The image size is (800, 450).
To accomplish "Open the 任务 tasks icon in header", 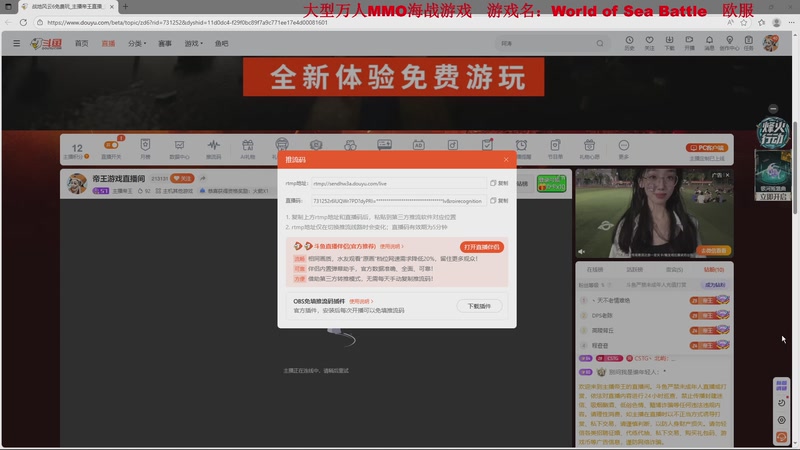I will (x=748, y=43).
